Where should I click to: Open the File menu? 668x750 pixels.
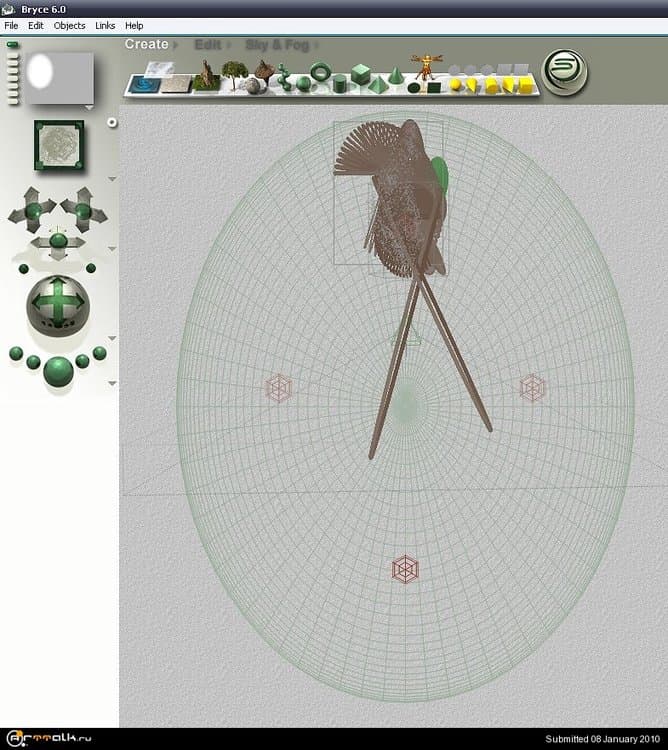pyautogui.click(x=11, y=25)
